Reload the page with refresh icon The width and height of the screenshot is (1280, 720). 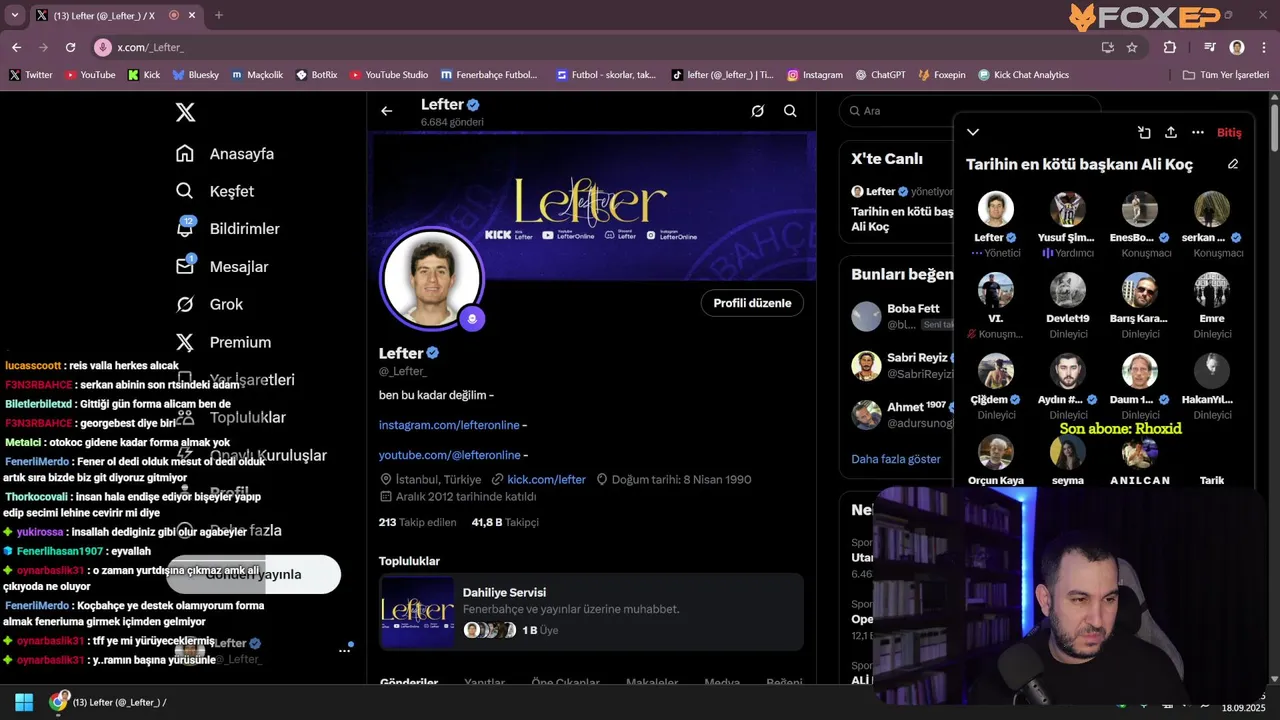pos(70,47)
